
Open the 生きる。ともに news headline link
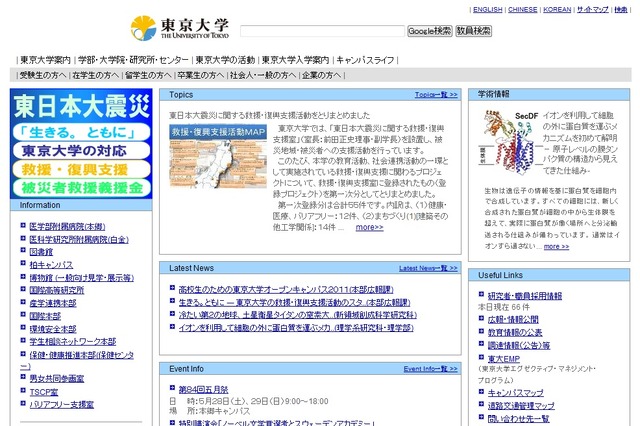pos(294,302)
